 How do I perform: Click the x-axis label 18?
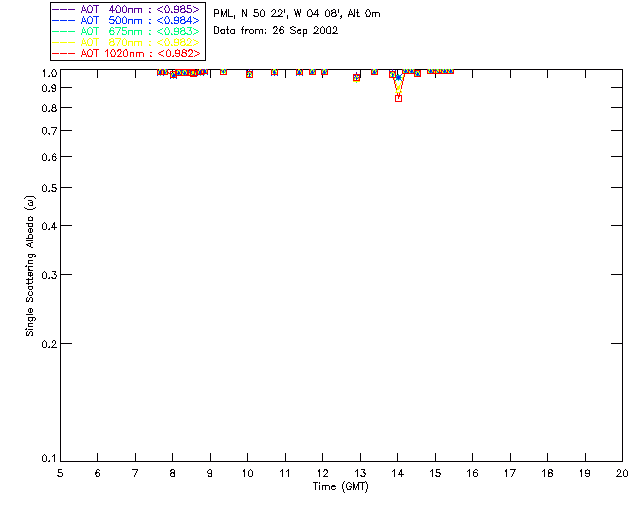point(547,473)
